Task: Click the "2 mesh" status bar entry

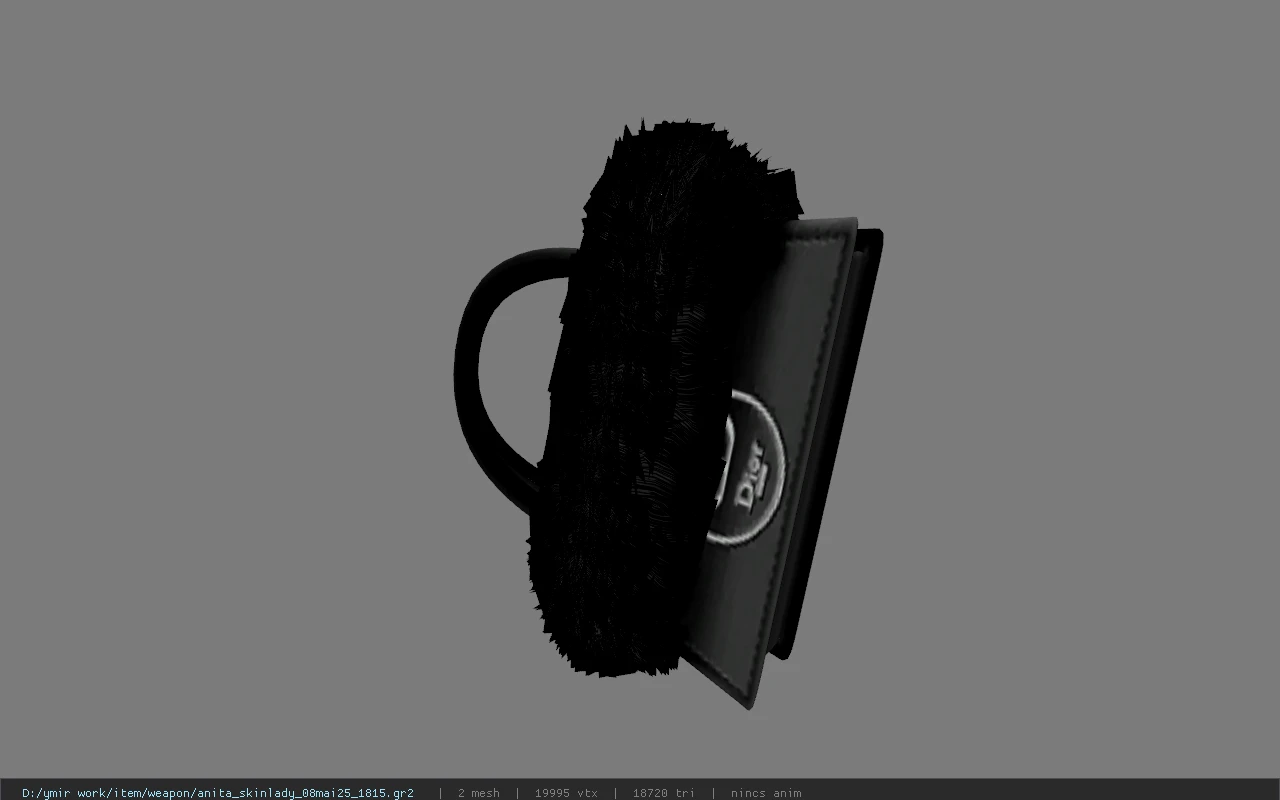Action: pos(479,793)
